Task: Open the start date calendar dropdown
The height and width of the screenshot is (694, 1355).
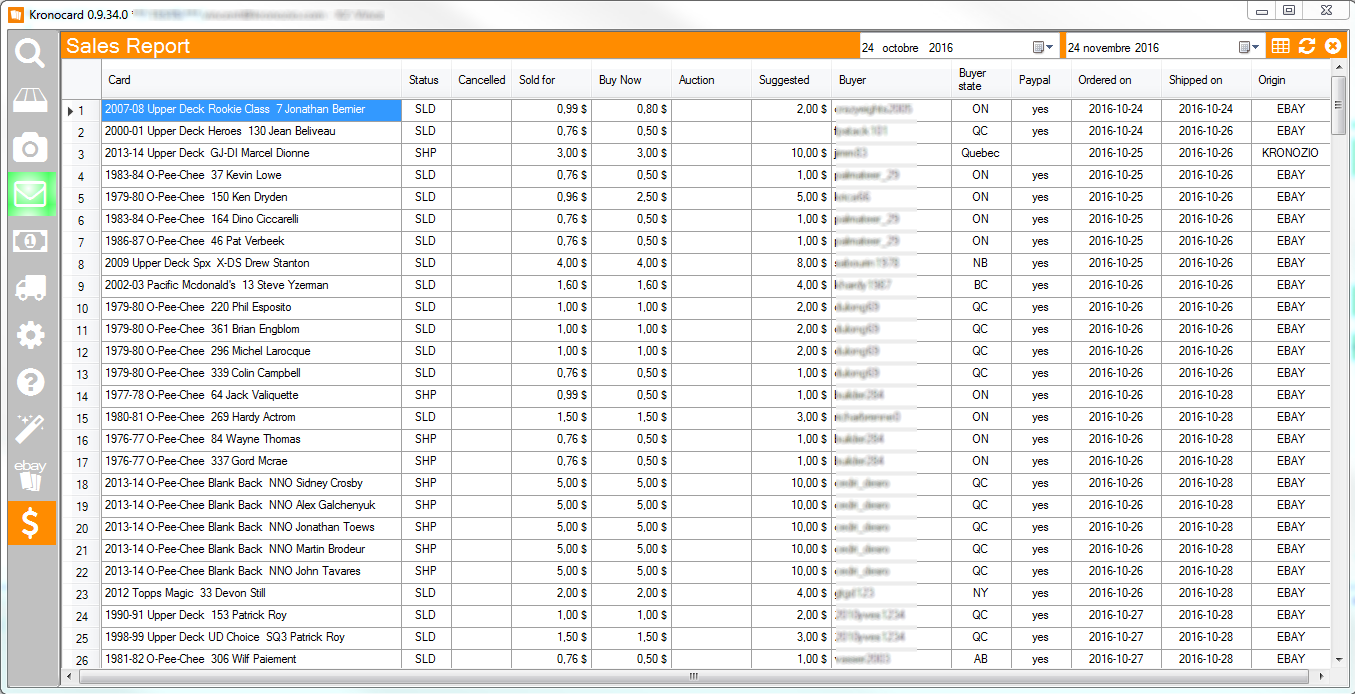Action: click(1043, 47)
